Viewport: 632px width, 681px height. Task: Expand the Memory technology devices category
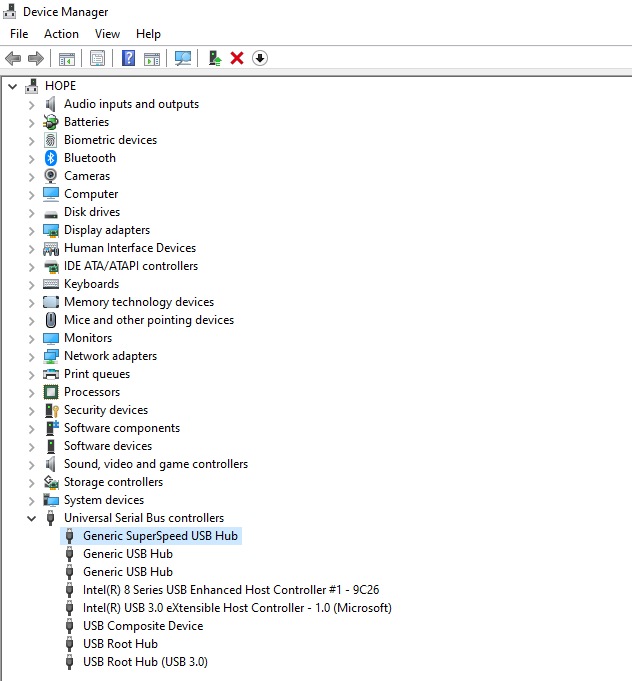[x=31, y=303]
